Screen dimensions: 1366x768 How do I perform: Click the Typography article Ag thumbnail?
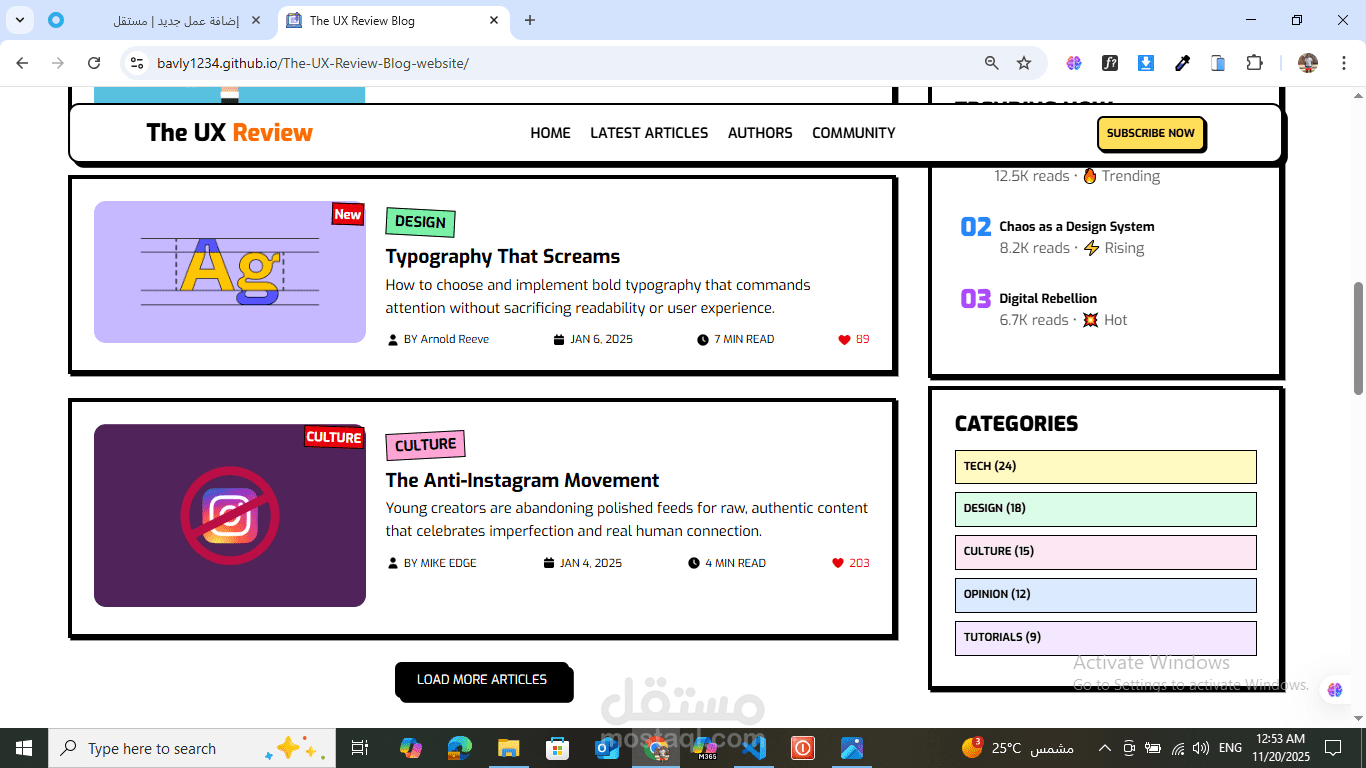coord(230,272)
